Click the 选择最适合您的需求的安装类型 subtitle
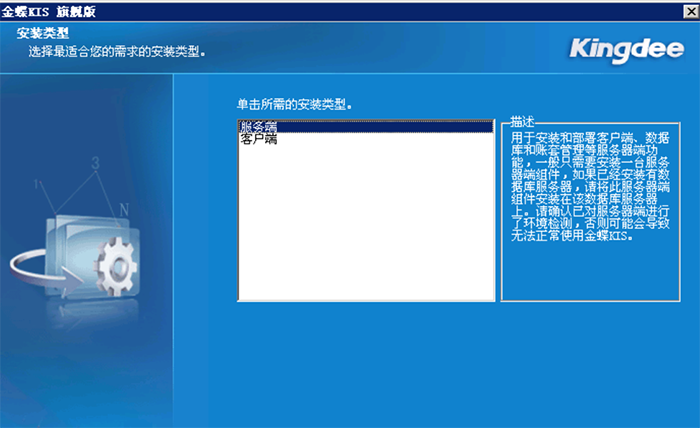This screenshot has height=428, width=700. tap(117, 52)
